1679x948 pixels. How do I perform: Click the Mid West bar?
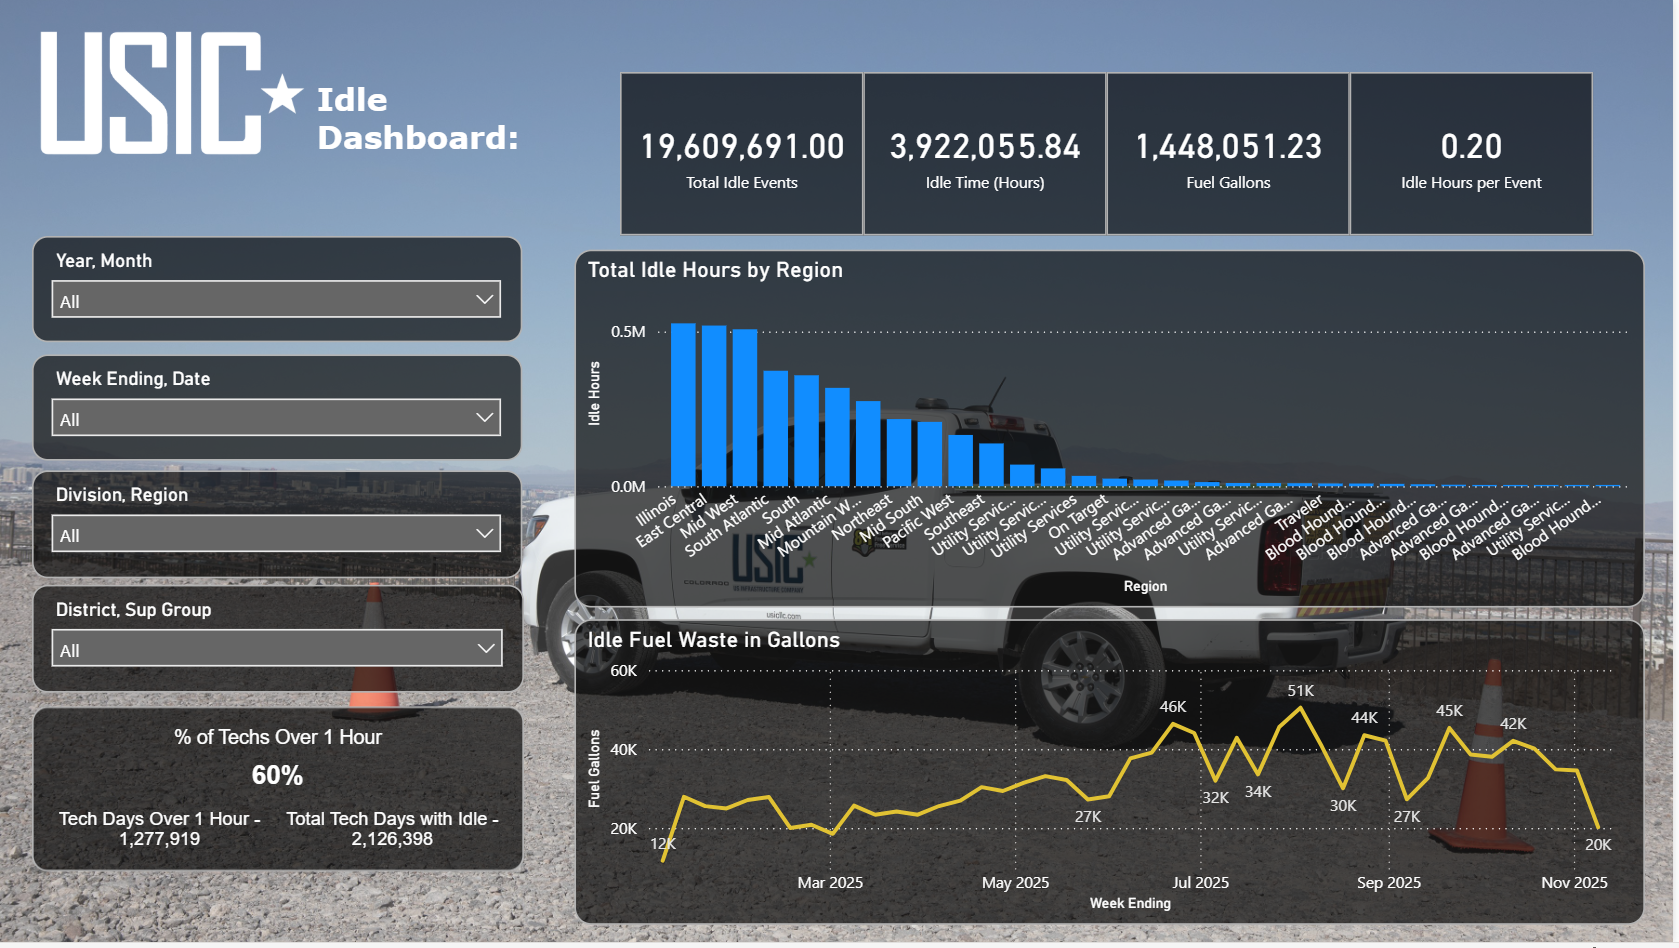coord(745,408)
